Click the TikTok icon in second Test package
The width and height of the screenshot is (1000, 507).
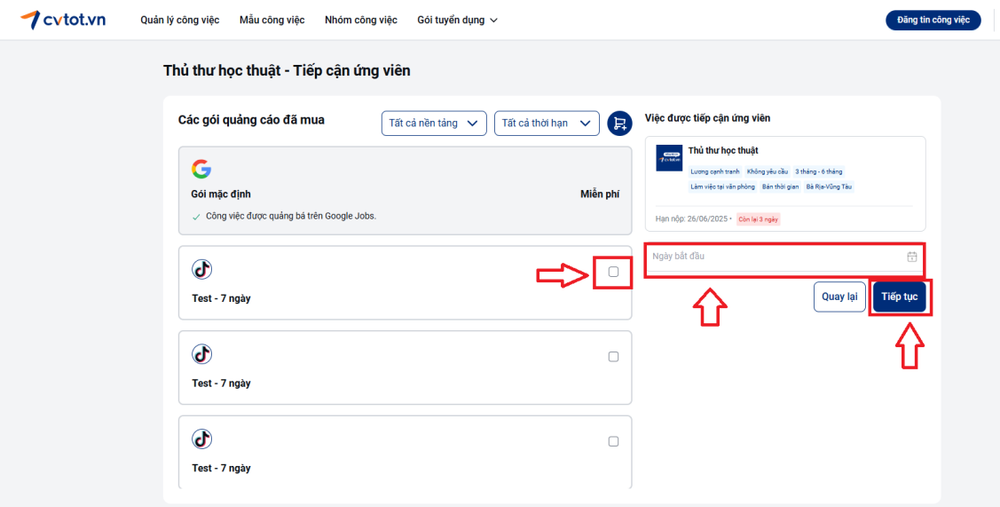point(202,354)
